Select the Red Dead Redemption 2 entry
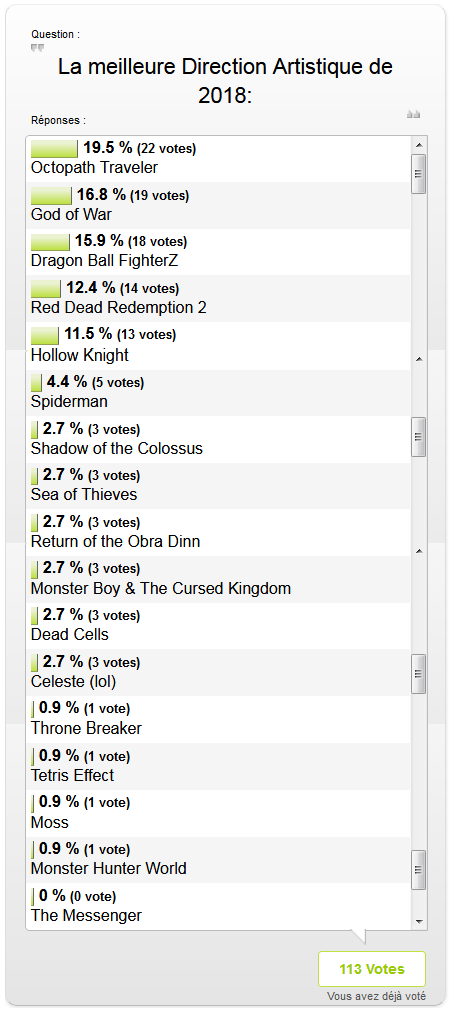Image resolution: width=454 pixels, height=1022 pixels. pos(218,299)
